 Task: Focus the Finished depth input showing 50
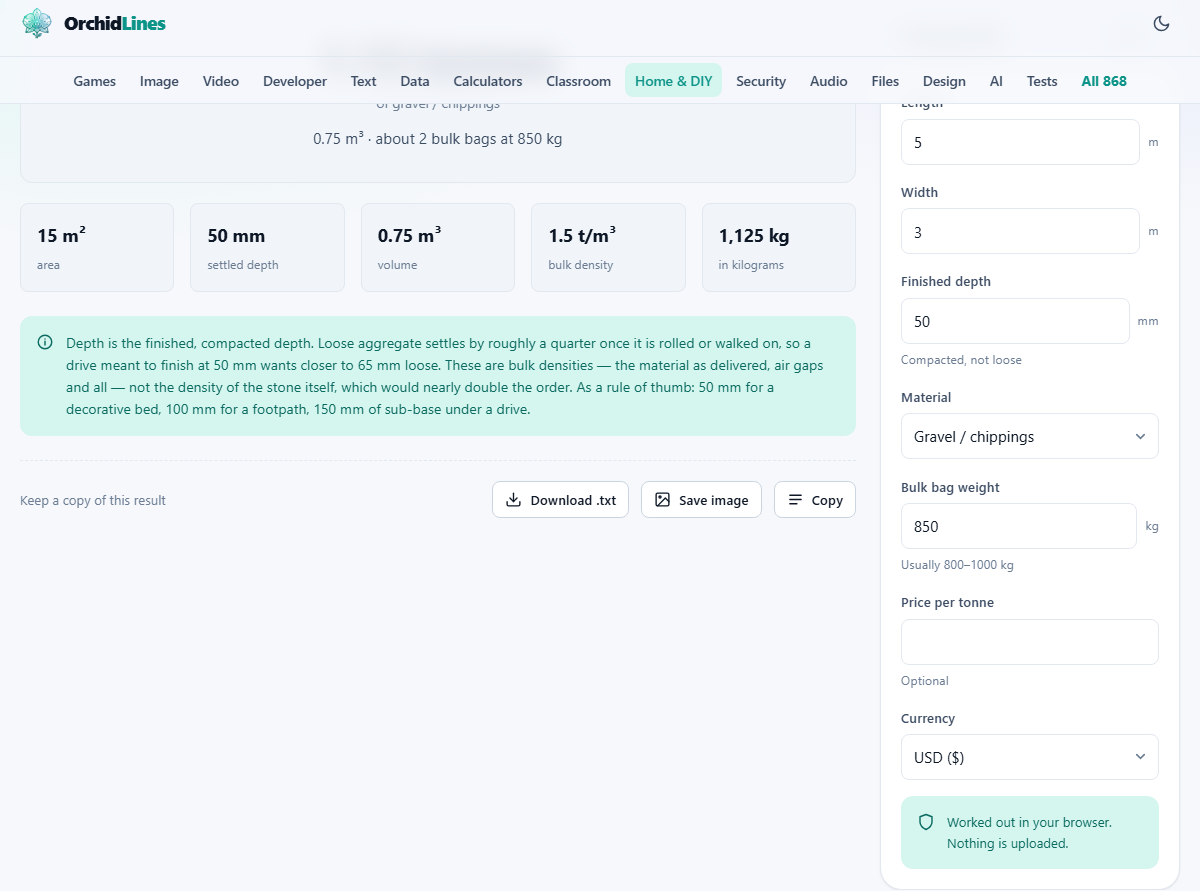pos(1015,321)
